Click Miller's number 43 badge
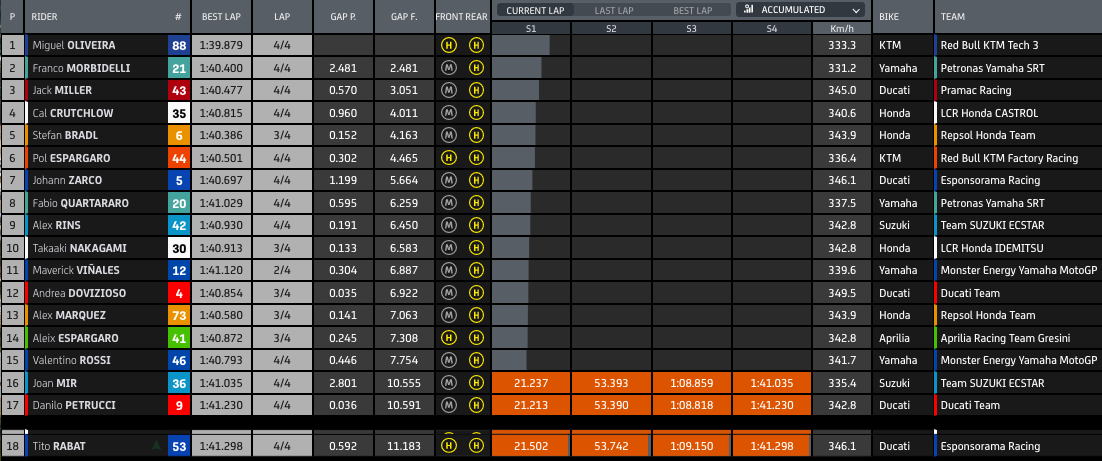This screenshot has height=461, width=1102. [179, 91]
